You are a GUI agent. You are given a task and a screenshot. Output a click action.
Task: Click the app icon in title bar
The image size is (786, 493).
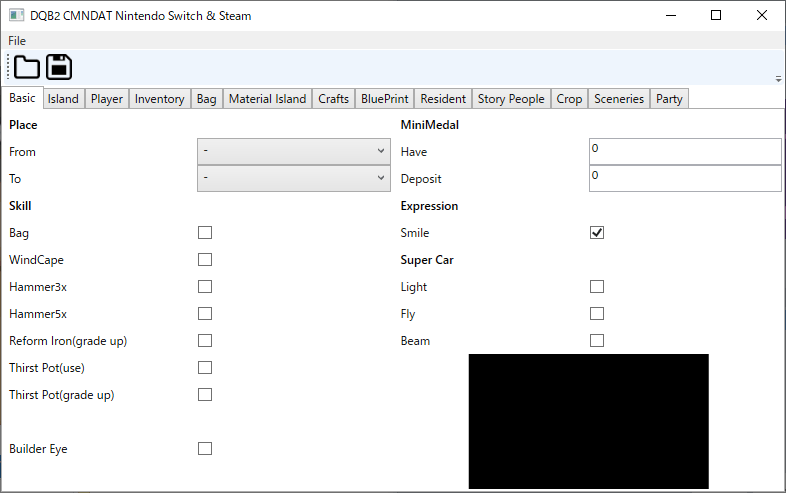(16, 16)
